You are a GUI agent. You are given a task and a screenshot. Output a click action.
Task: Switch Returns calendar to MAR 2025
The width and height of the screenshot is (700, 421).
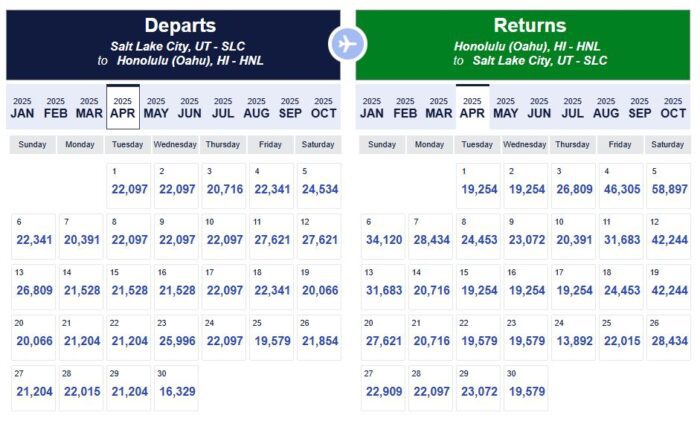coord(438,108)
